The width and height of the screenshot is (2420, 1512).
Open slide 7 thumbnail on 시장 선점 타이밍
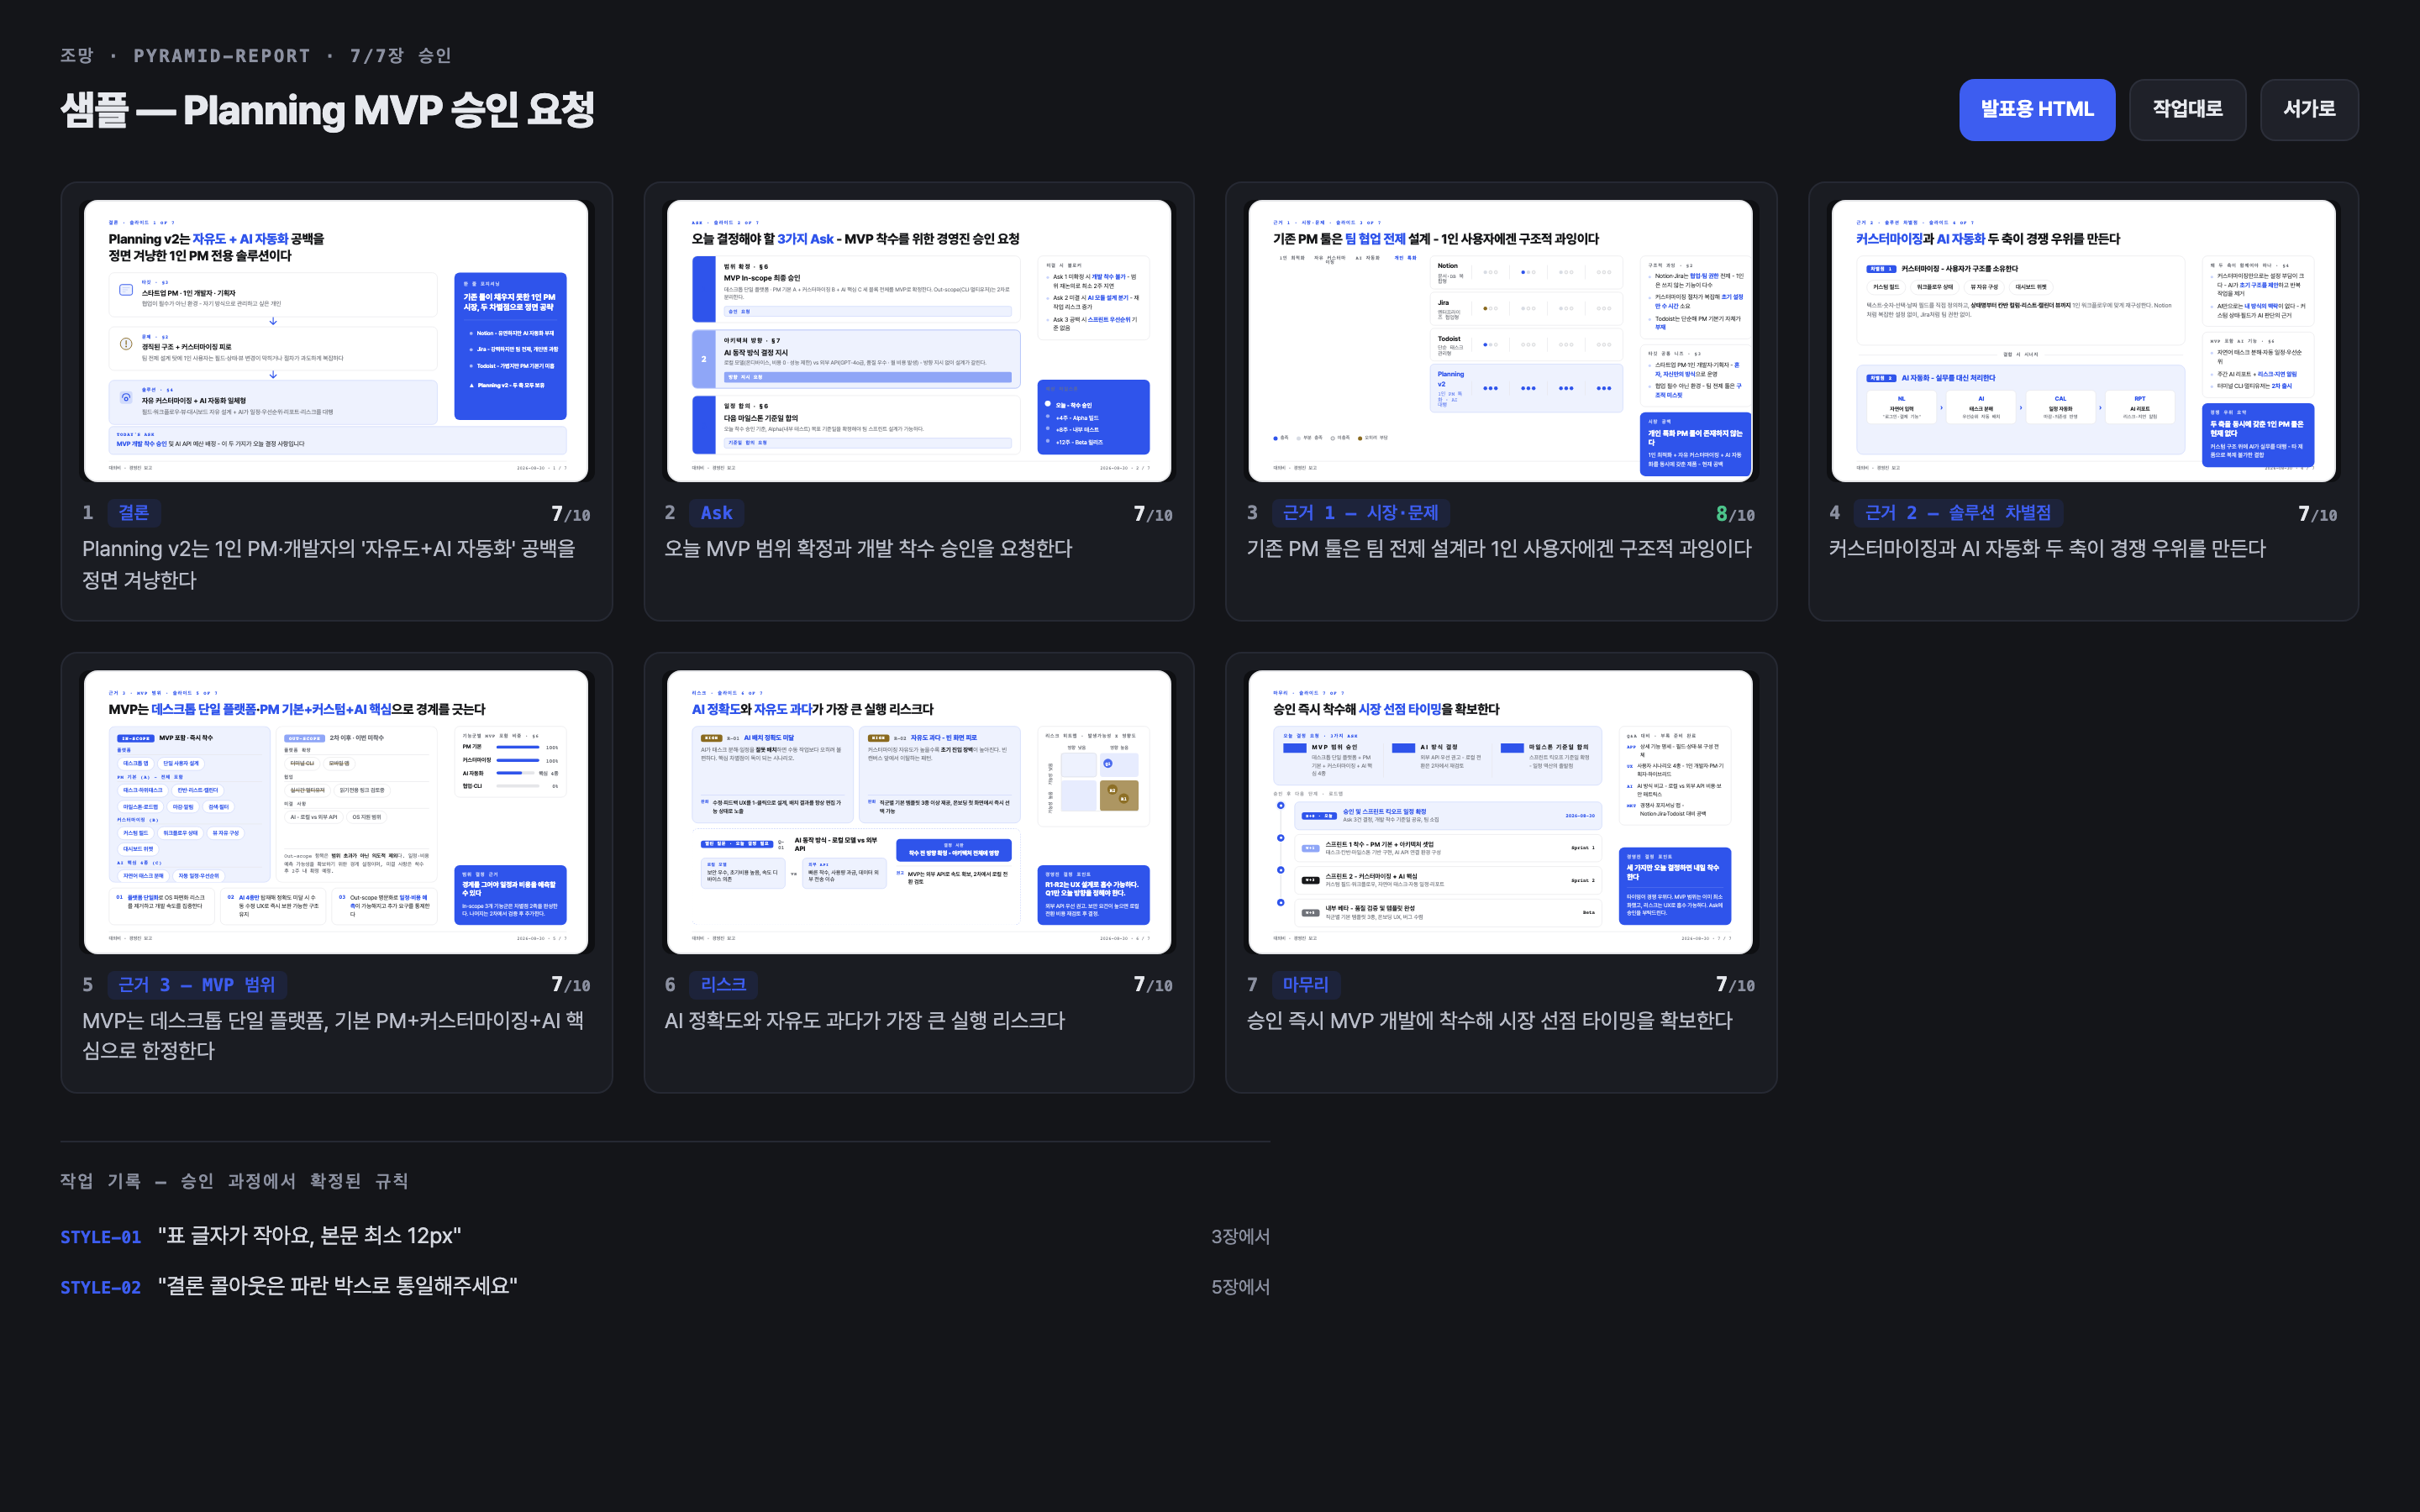tap(1500, 812)
